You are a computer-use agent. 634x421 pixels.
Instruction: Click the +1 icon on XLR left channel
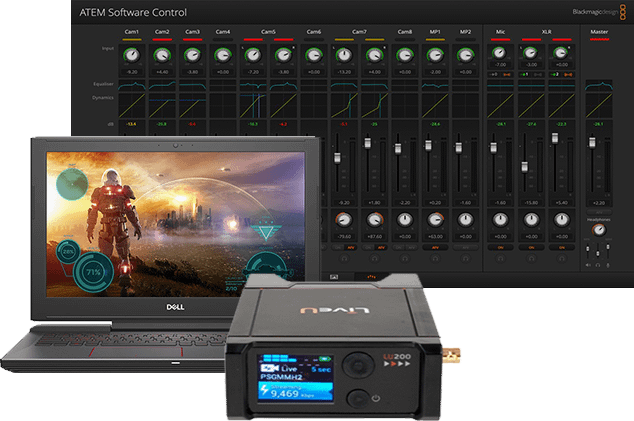pos(524,74)
